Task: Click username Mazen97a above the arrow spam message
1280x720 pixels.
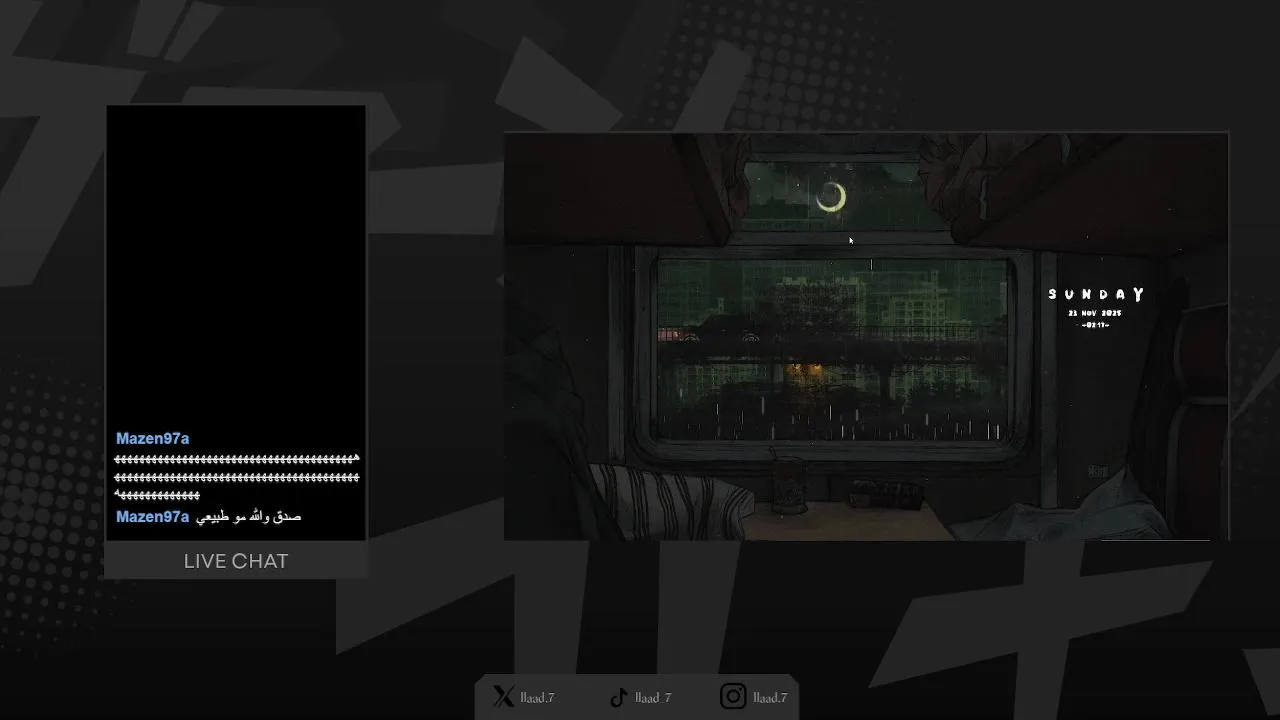Action: click(x=152, y=438)
